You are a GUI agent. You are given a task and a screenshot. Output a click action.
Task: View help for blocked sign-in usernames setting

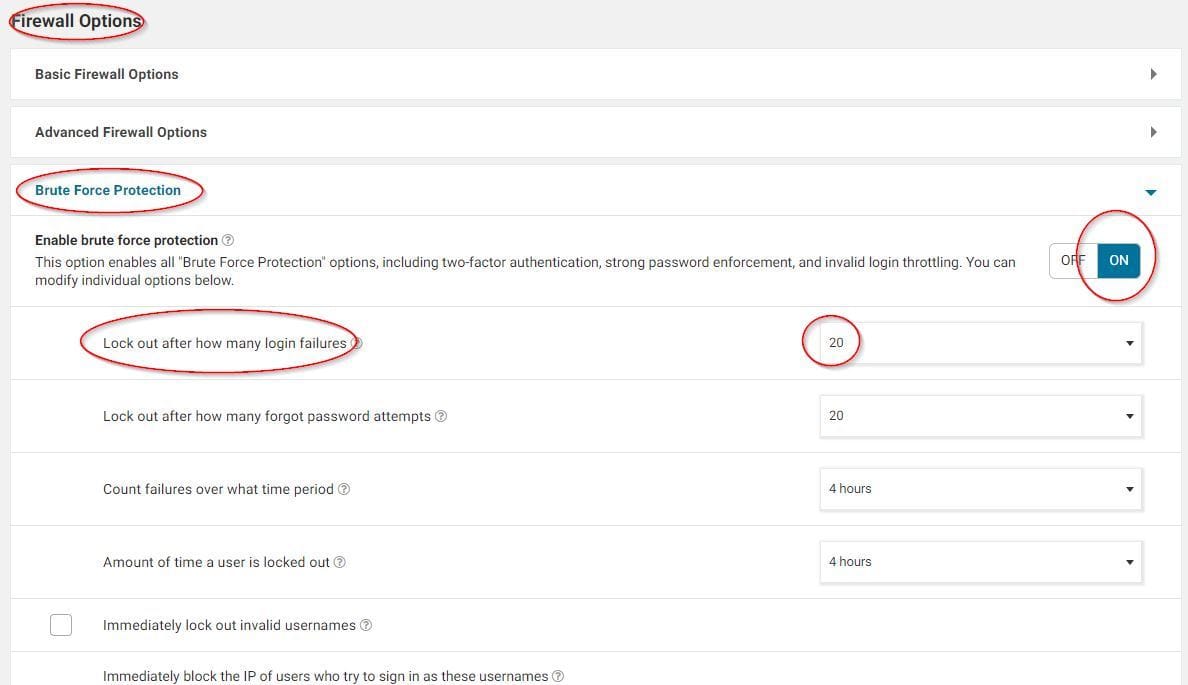[556, 675]
